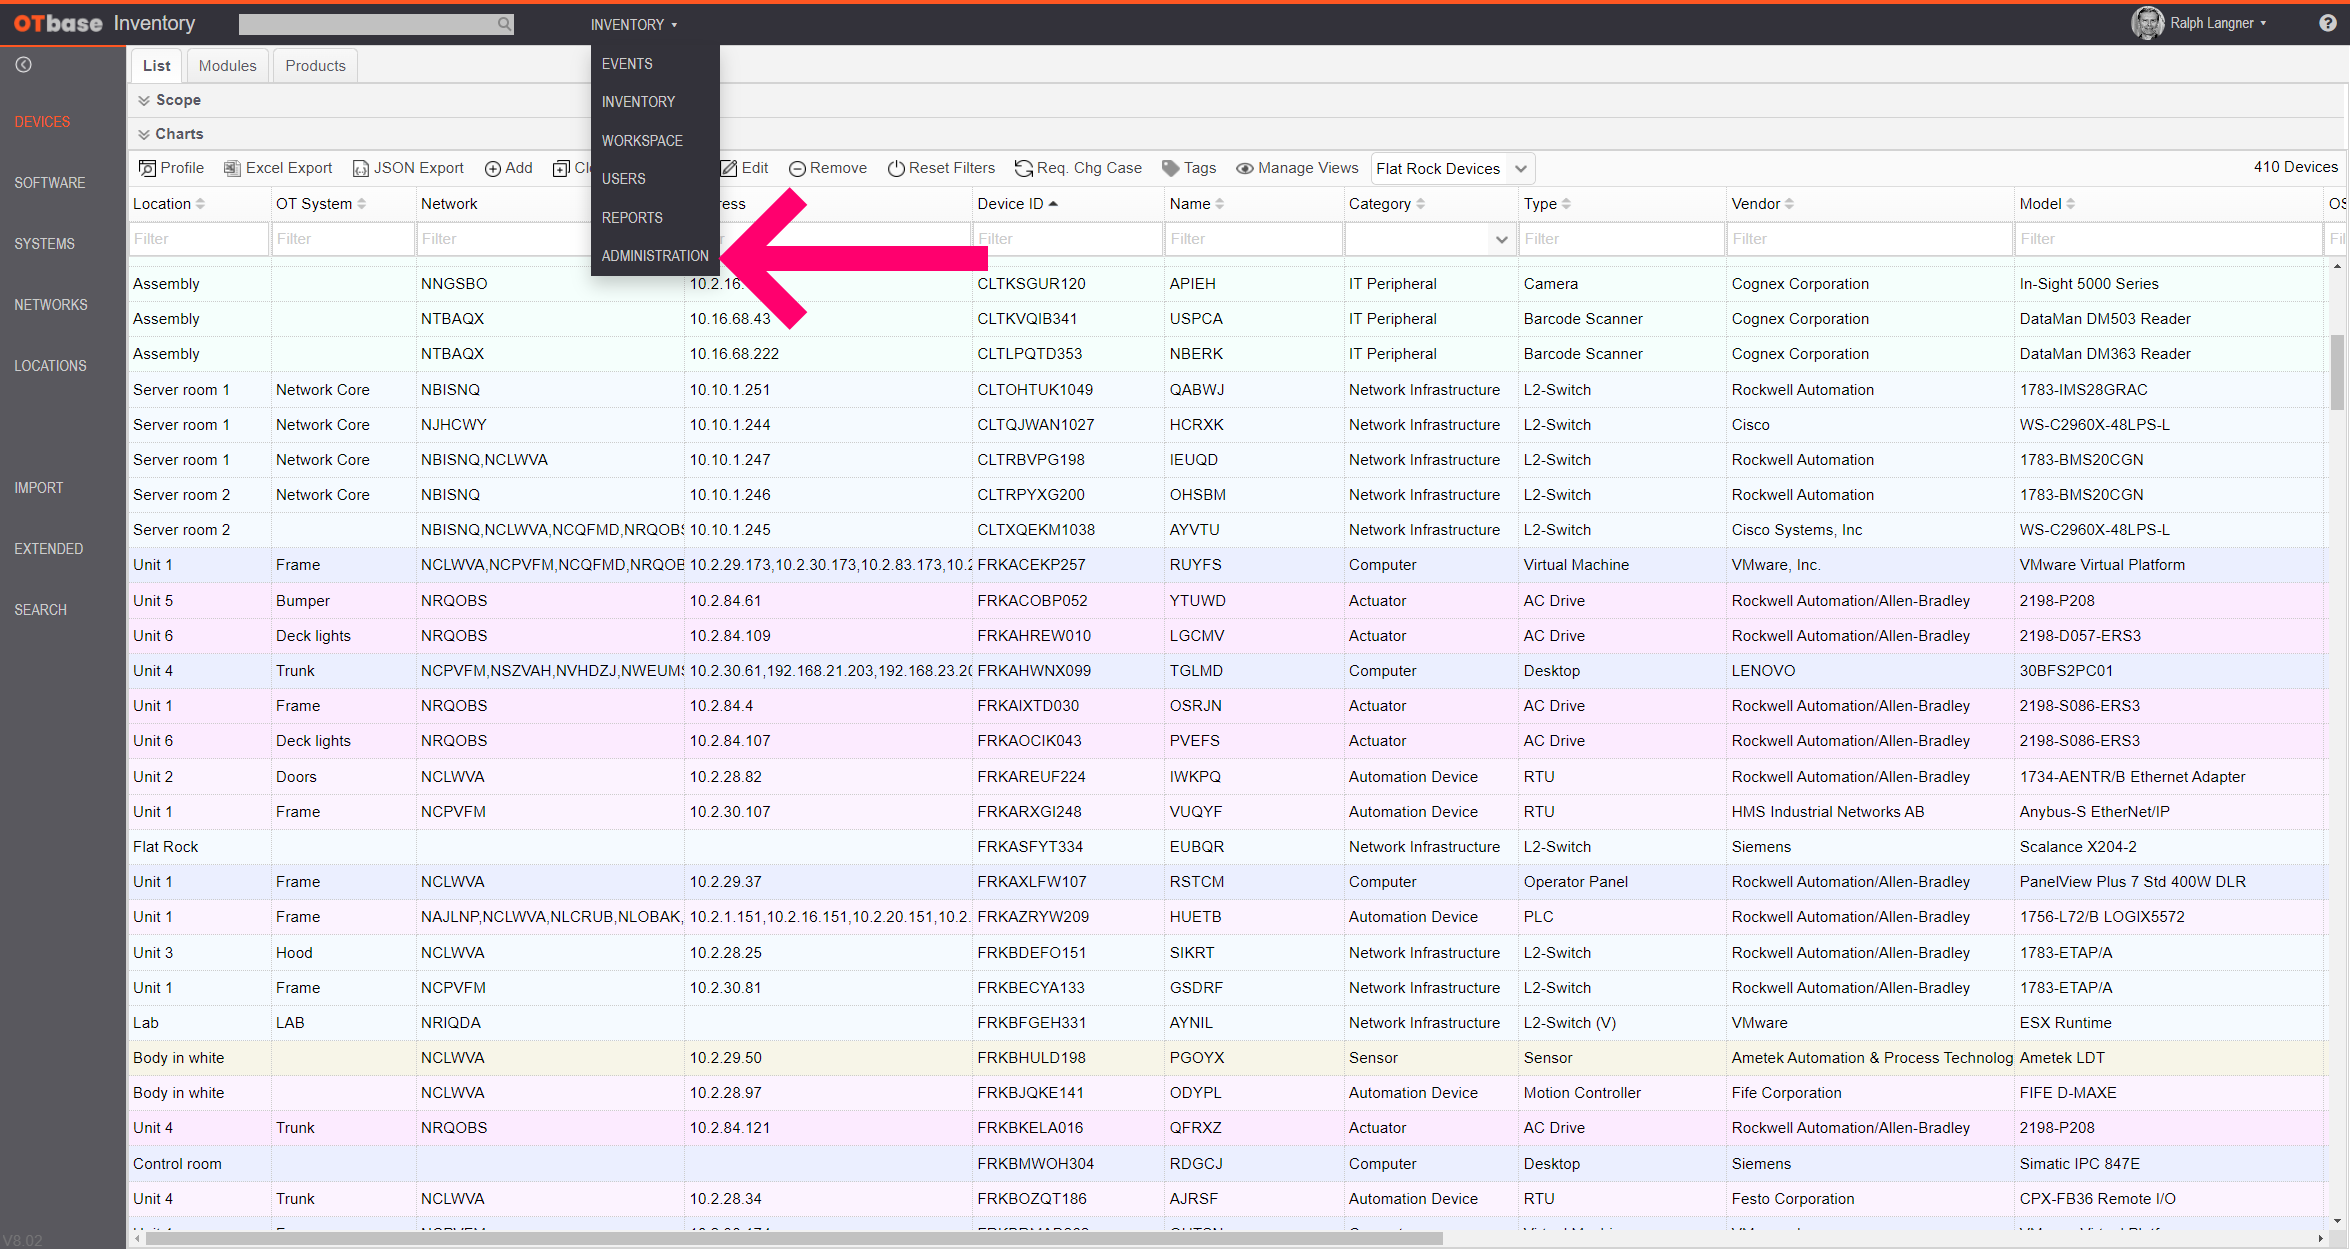This screenshot has height=1249, width=2350.
Task: Sort by Category column arrows
Action: click(1420, 204)
